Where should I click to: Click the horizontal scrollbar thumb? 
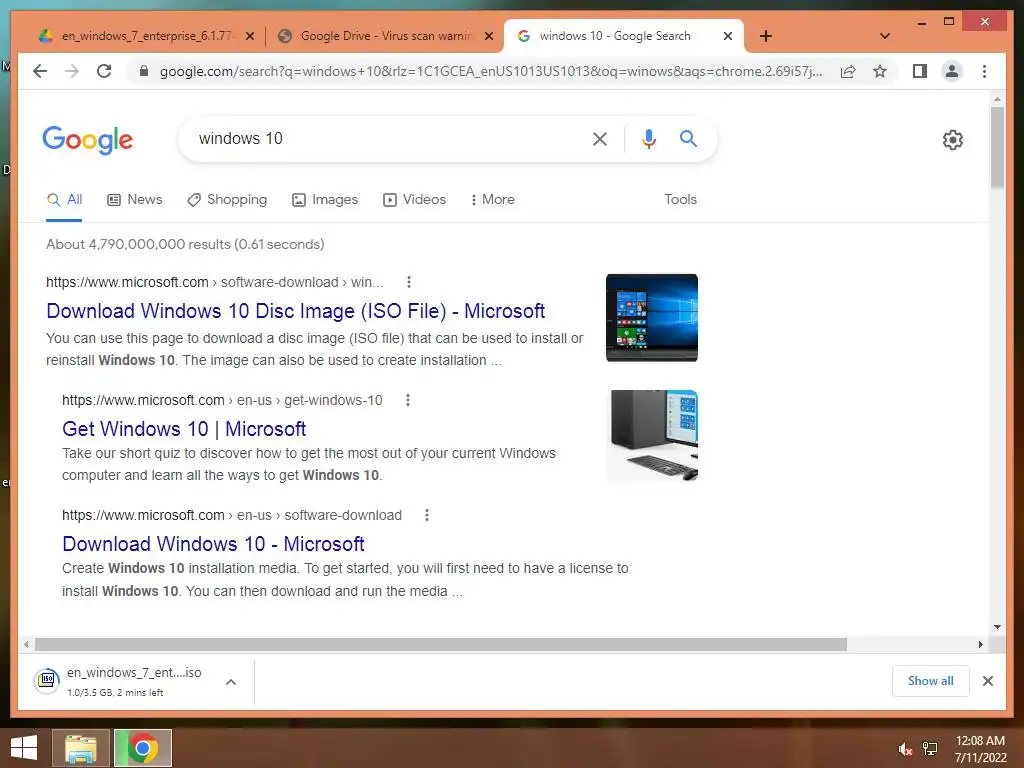441,645
